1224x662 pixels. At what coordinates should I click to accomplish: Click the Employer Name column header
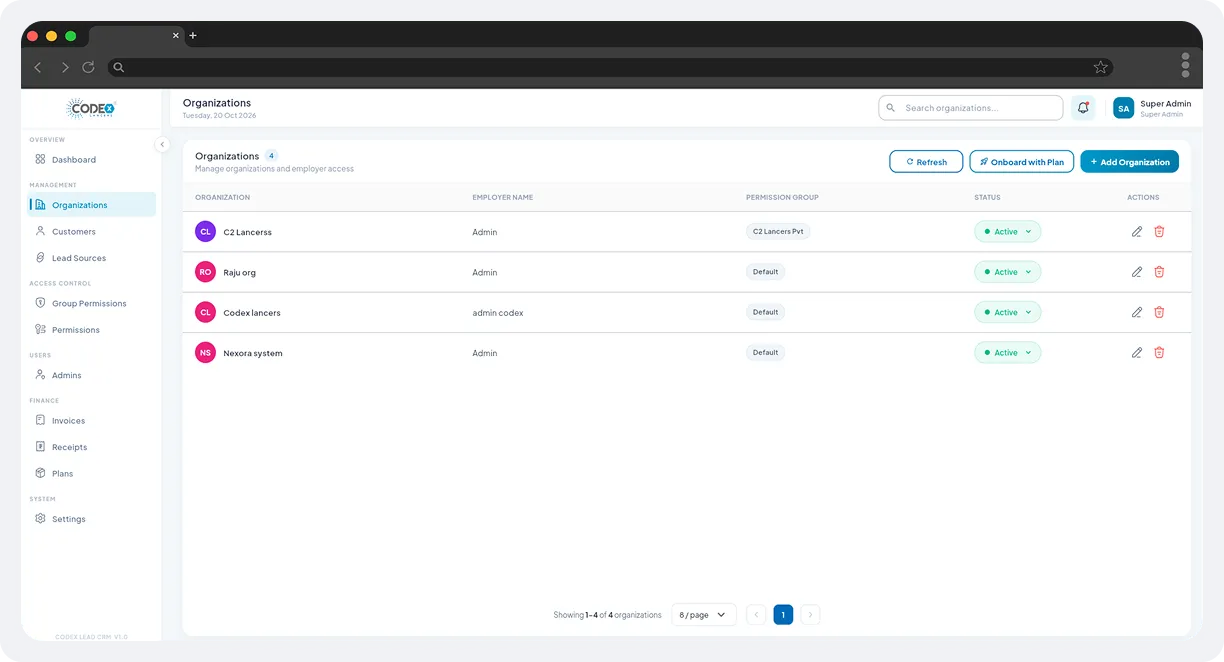[503, 197]
